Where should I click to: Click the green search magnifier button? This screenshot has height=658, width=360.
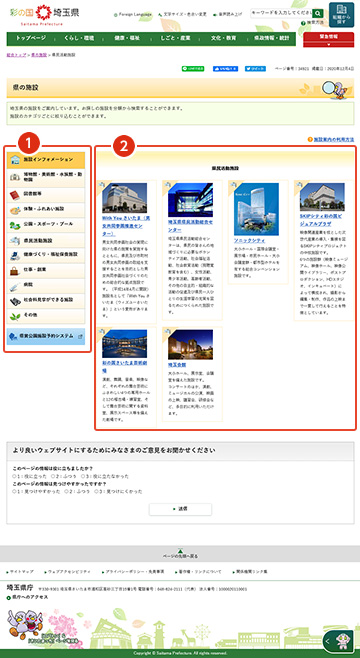coord(318,13)
